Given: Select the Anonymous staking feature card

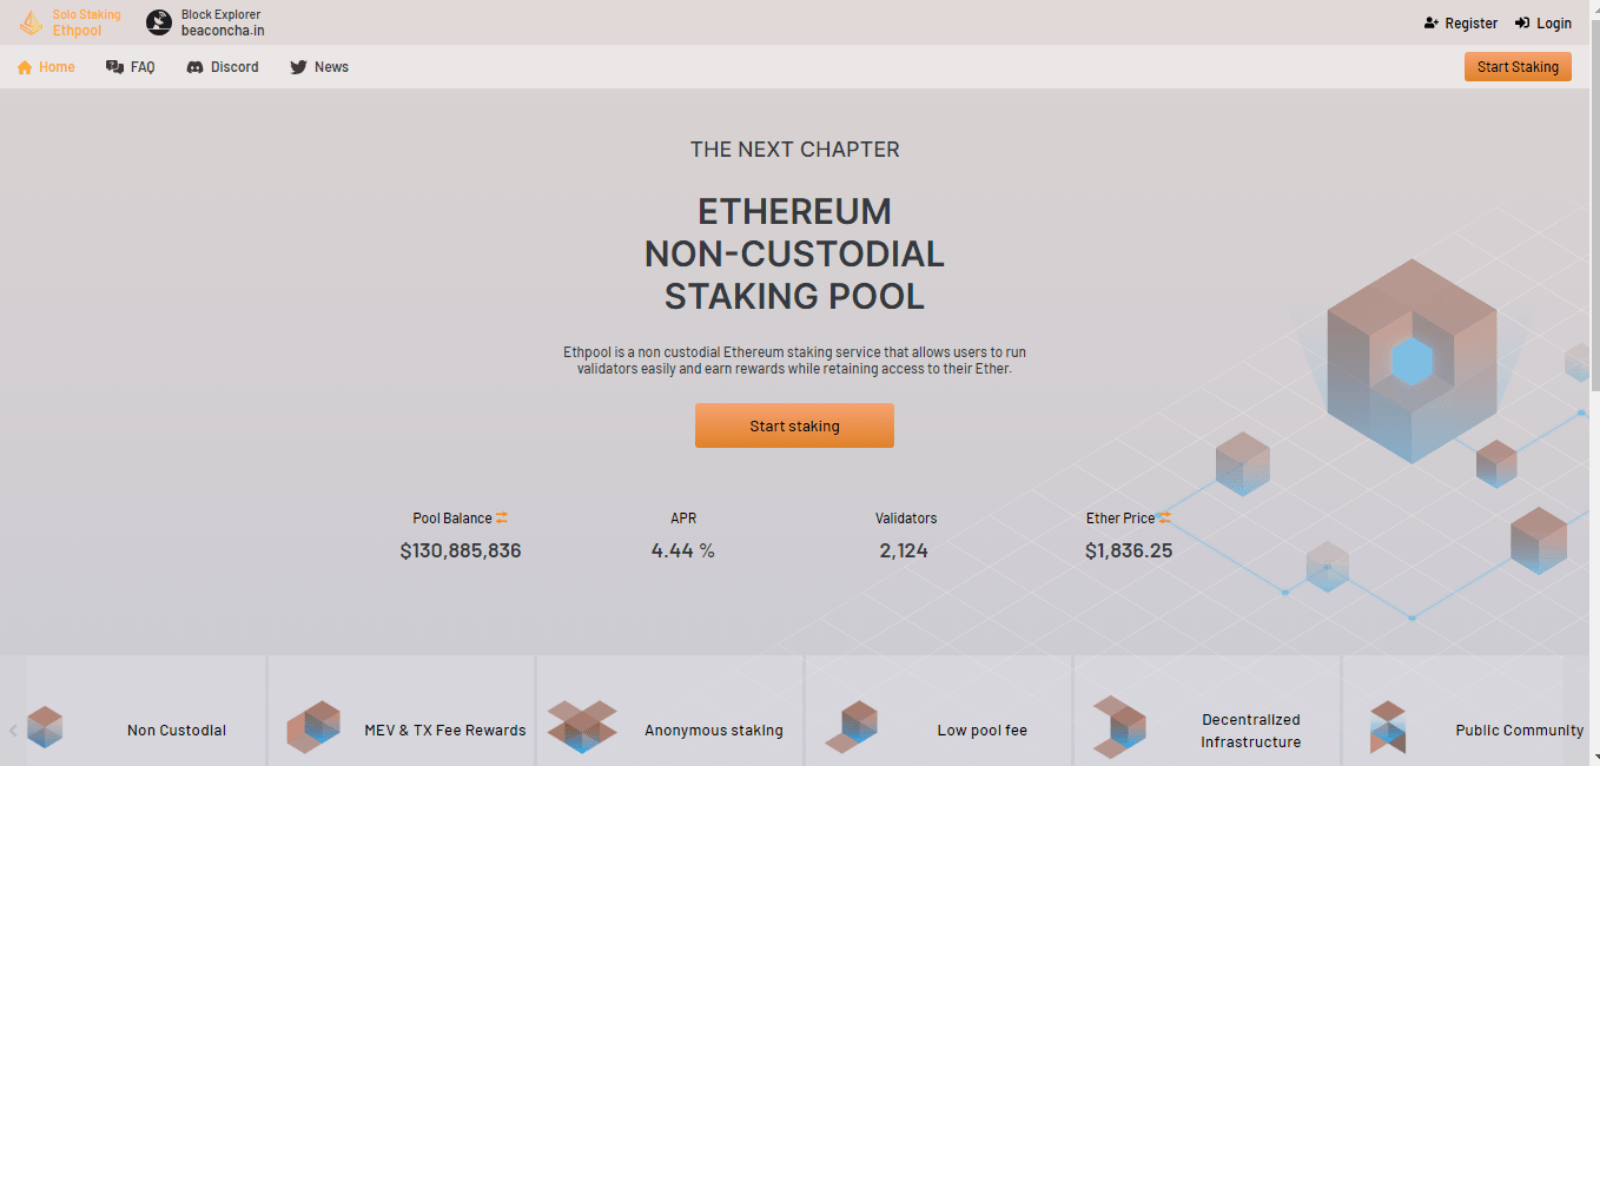Looking at the screenshot, I should (670, 711).
